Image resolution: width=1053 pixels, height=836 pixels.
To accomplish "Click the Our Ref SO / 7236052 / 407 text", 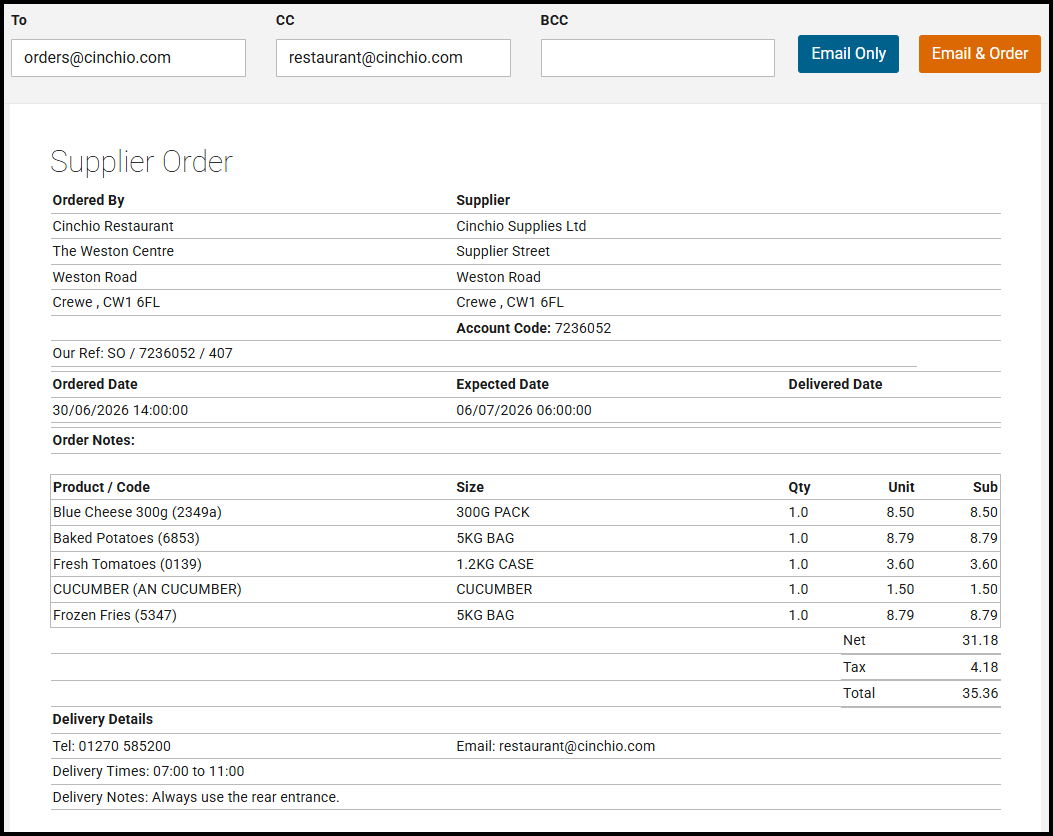I will pyautogui.click(x=142, y=353).
